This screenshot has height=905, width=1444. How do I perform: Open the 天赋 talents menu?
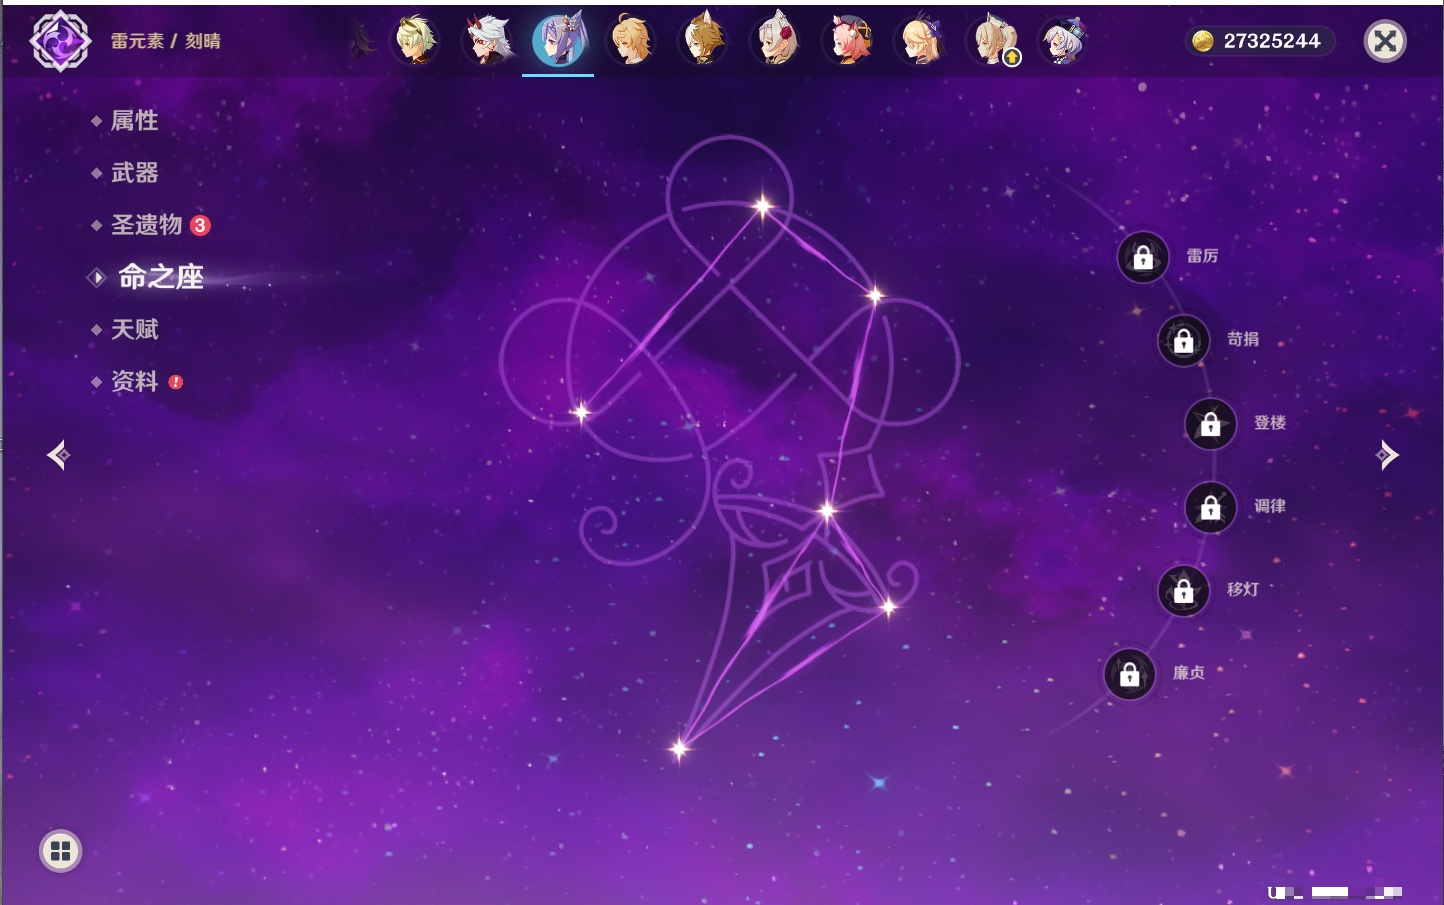point(134,329)
